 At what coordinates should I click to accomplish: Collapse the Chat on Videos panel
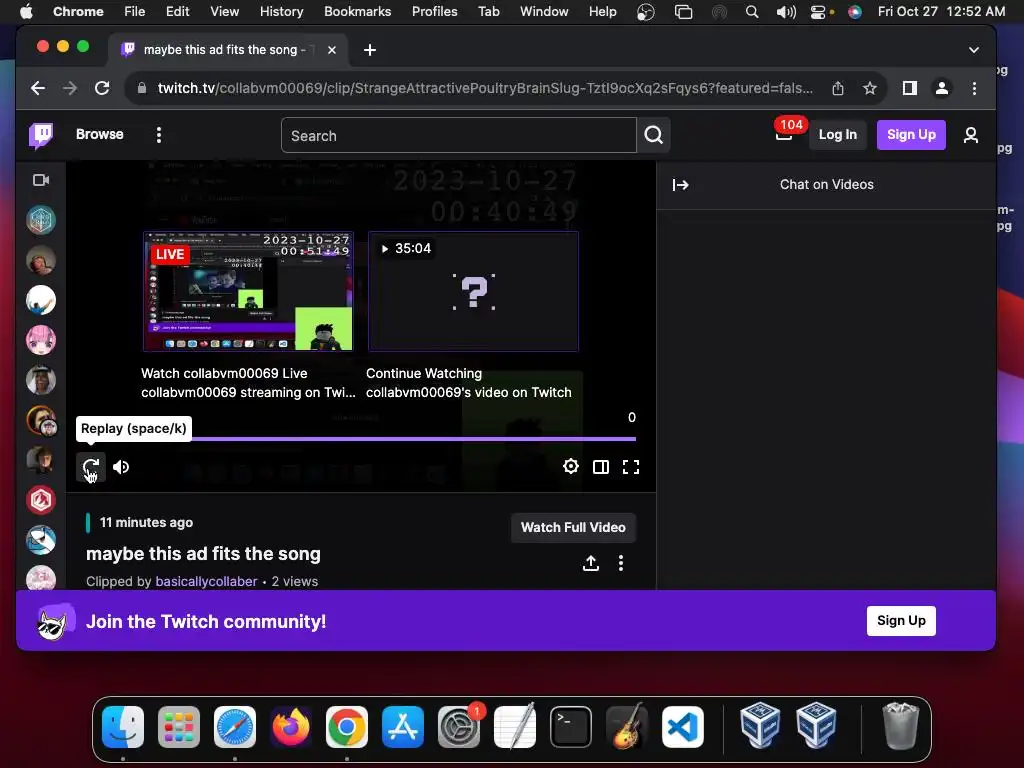pos(680,185)
